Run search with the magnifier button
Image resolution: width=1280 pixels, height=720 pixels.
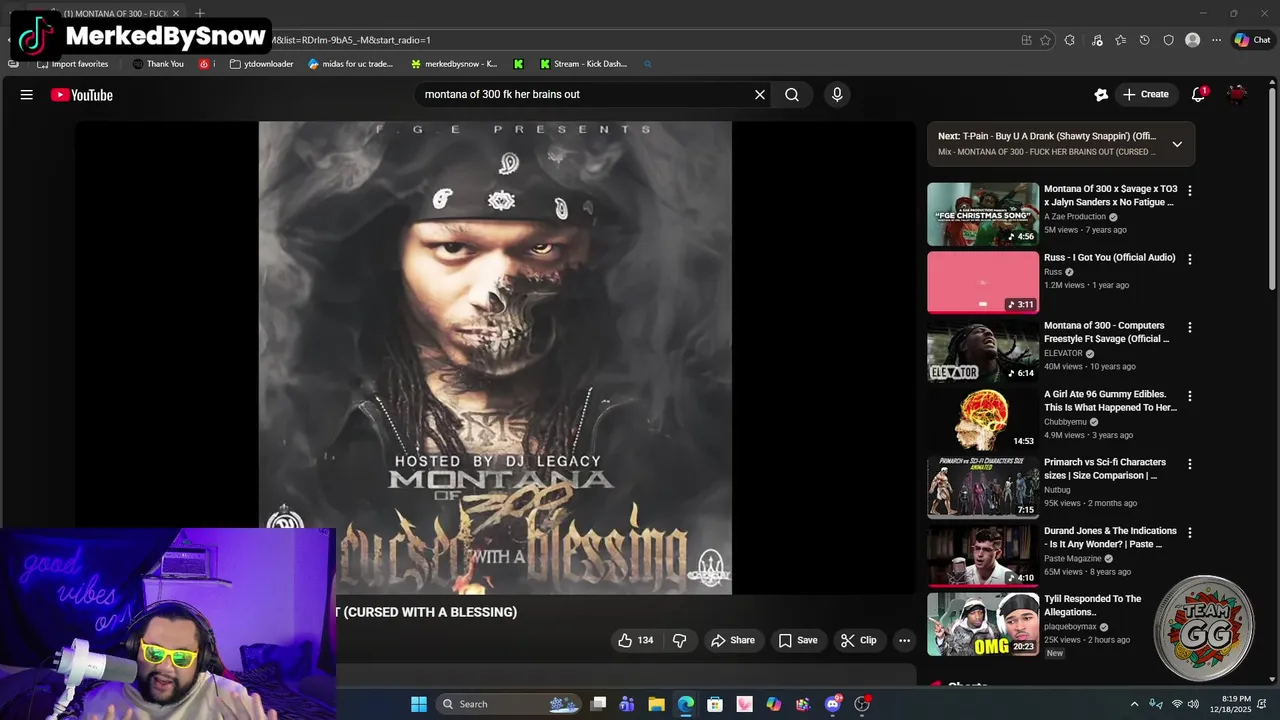click(792, 95)
